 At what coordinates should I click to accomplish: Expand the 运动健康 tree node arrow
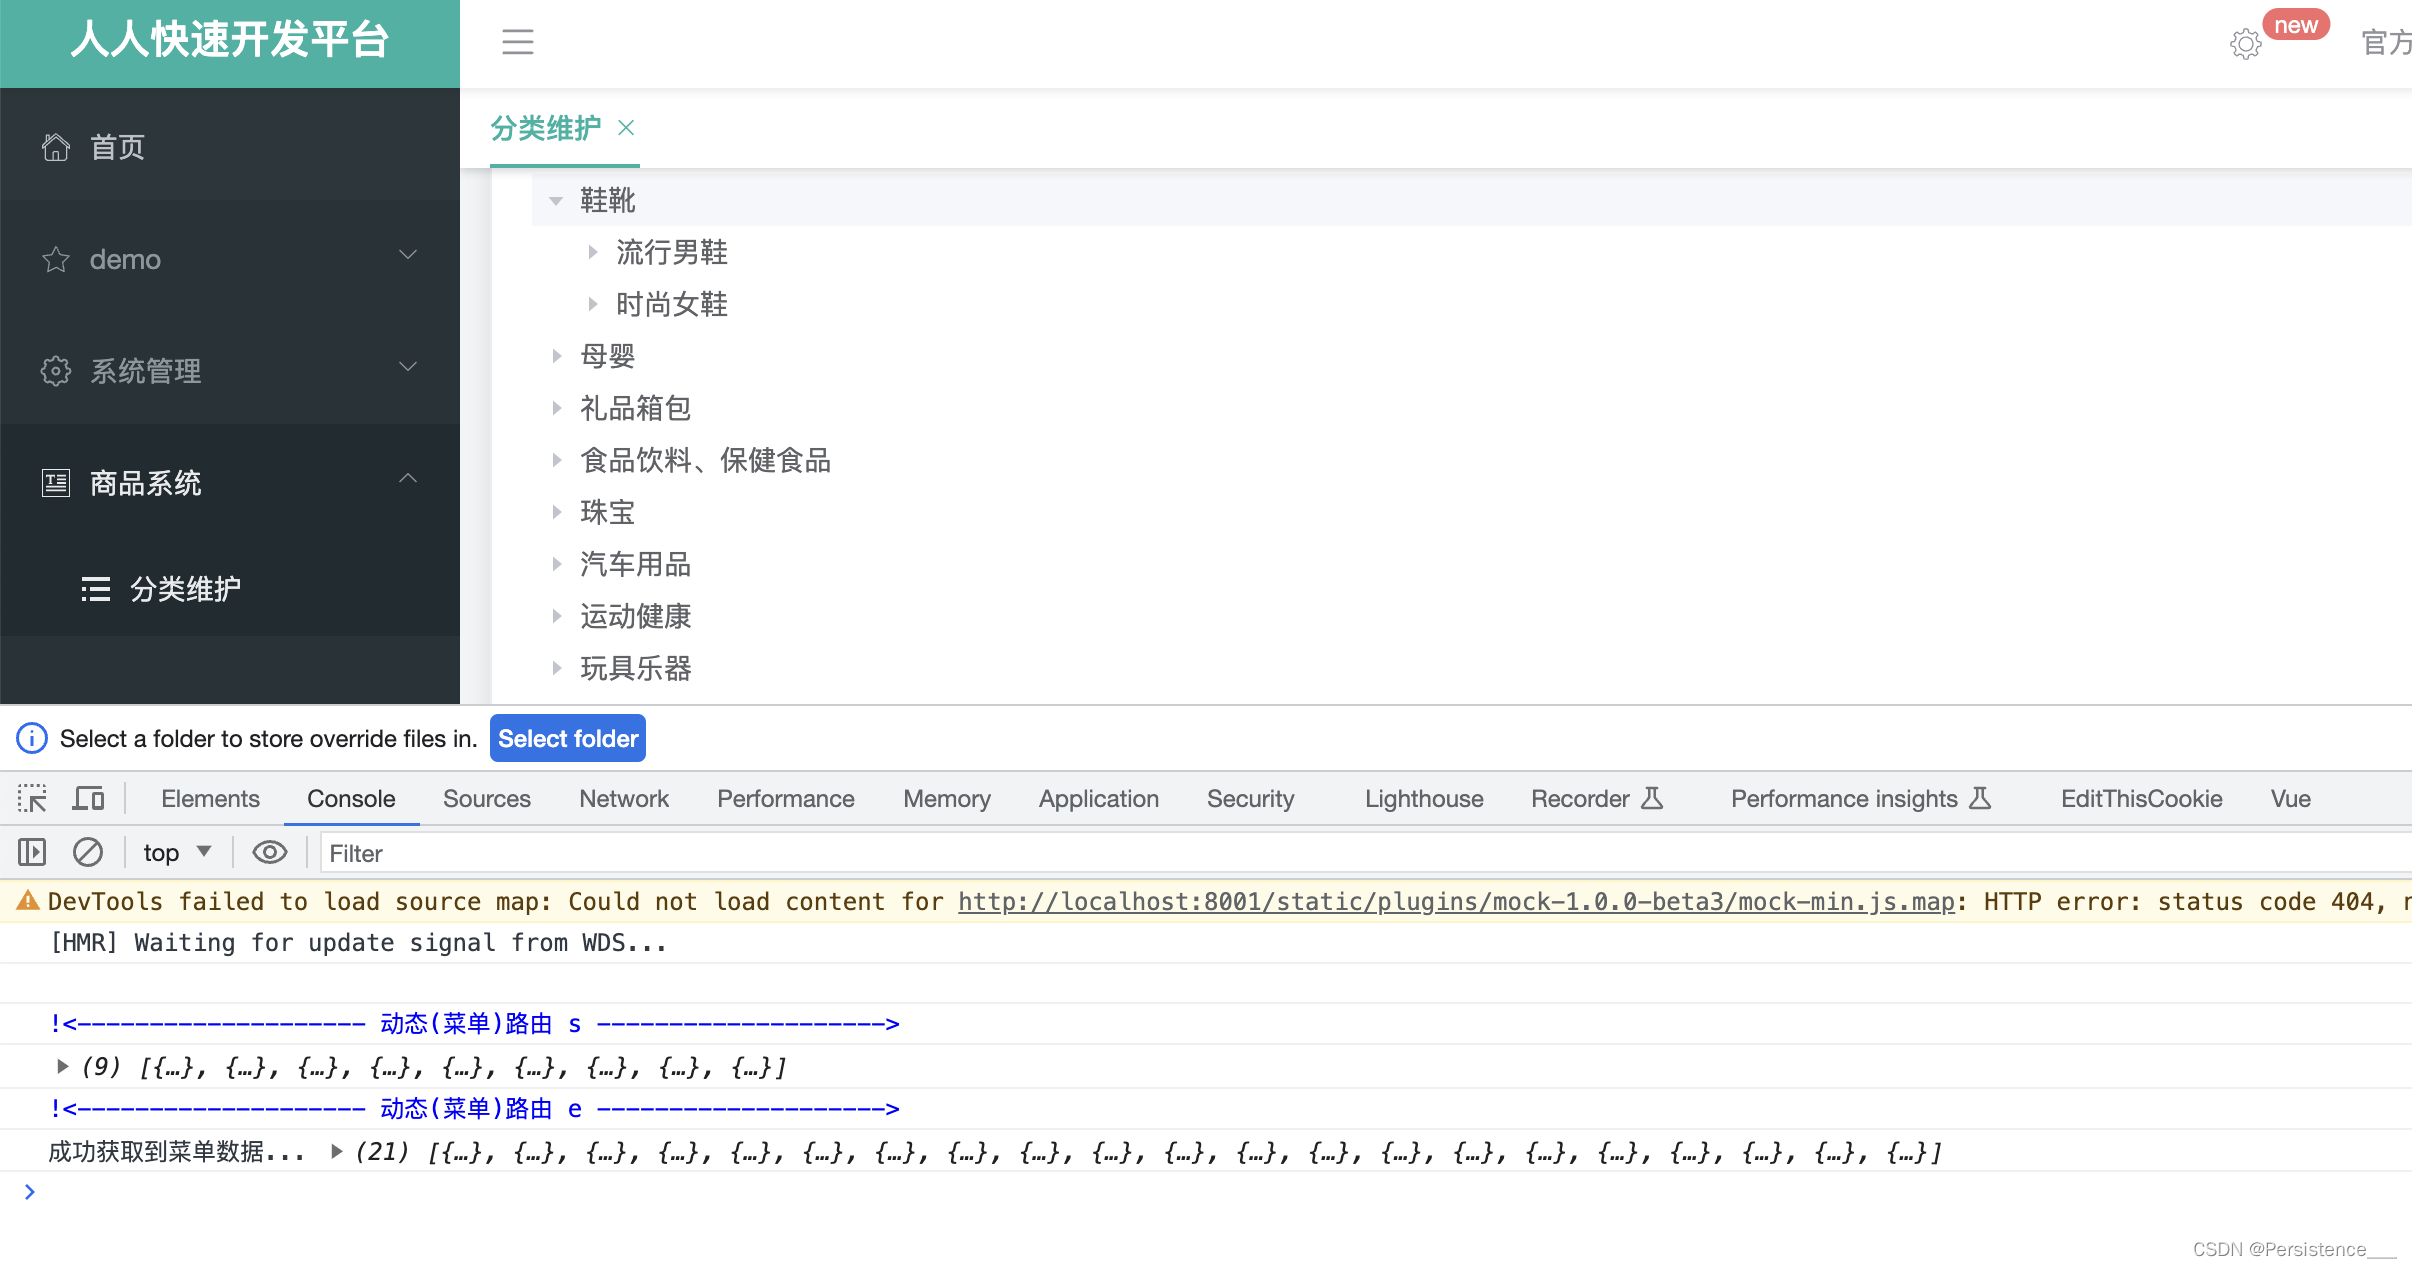pyautogui.click(x=556, y=616)
